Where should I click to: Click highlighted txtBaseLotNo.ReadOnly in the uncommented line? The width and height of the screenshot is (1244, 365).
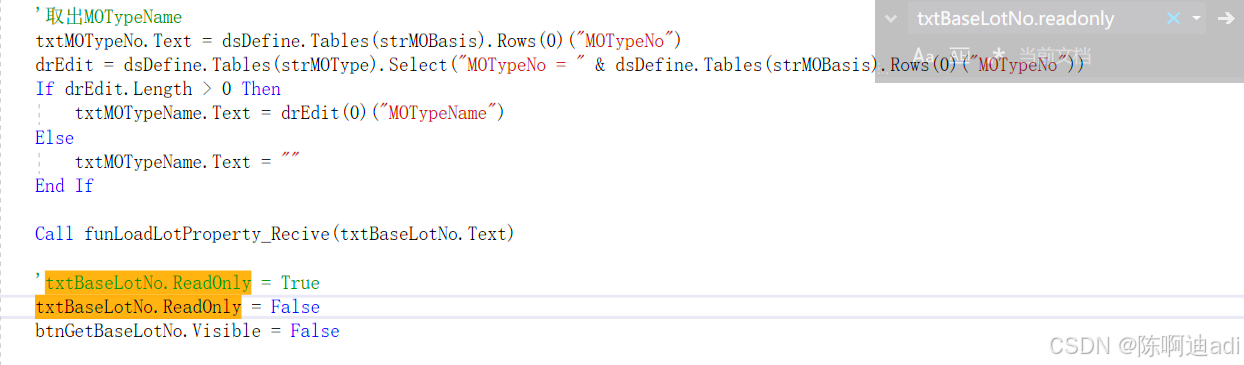tap(138, 307)
